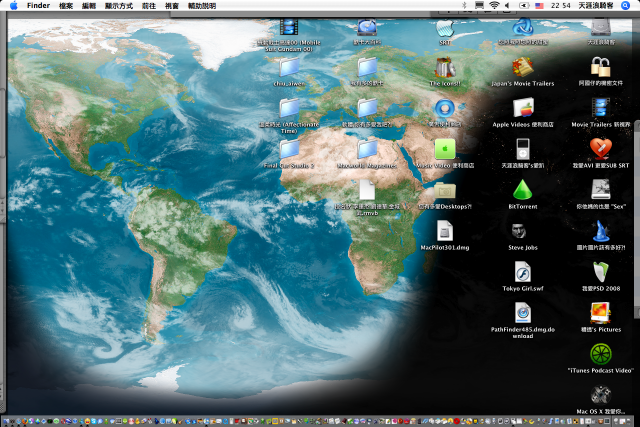Select the padlocks encrypted files icon
The height and width of the screenshot is (427, 640).
pyautogui.click(x=601, y=67)
